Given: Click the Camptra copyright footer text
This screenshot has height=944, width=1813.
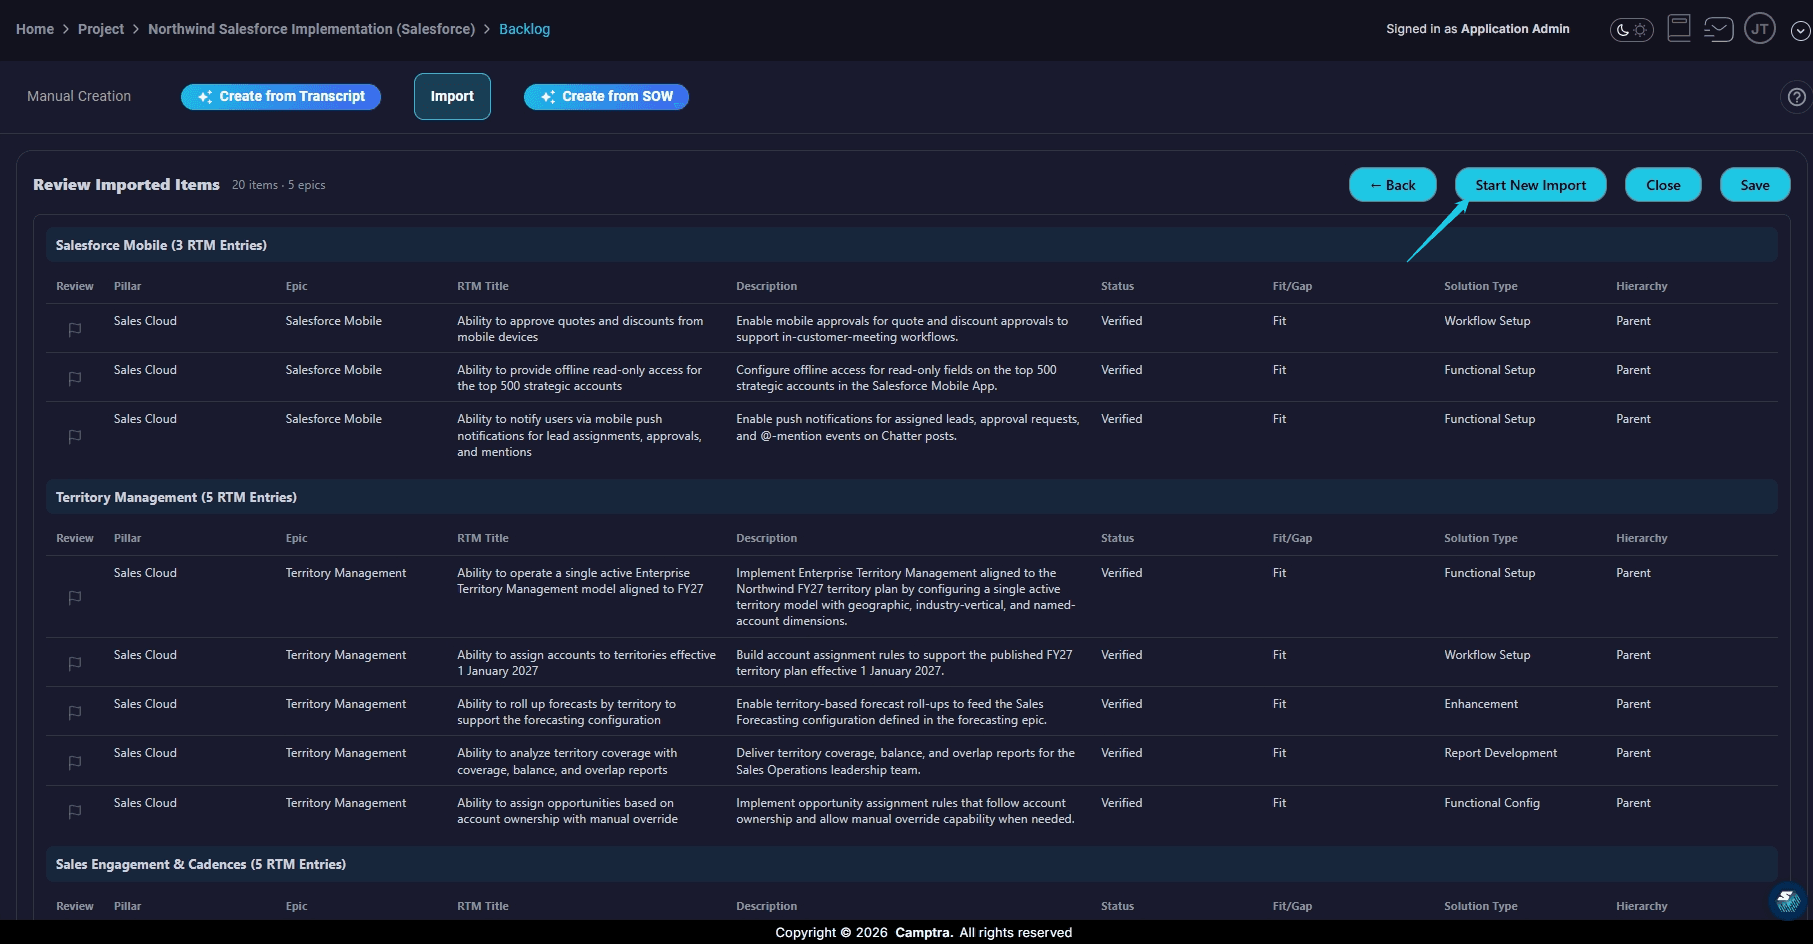Looking at the screenshot, I should pyautogui.click(x=923, y=932).
